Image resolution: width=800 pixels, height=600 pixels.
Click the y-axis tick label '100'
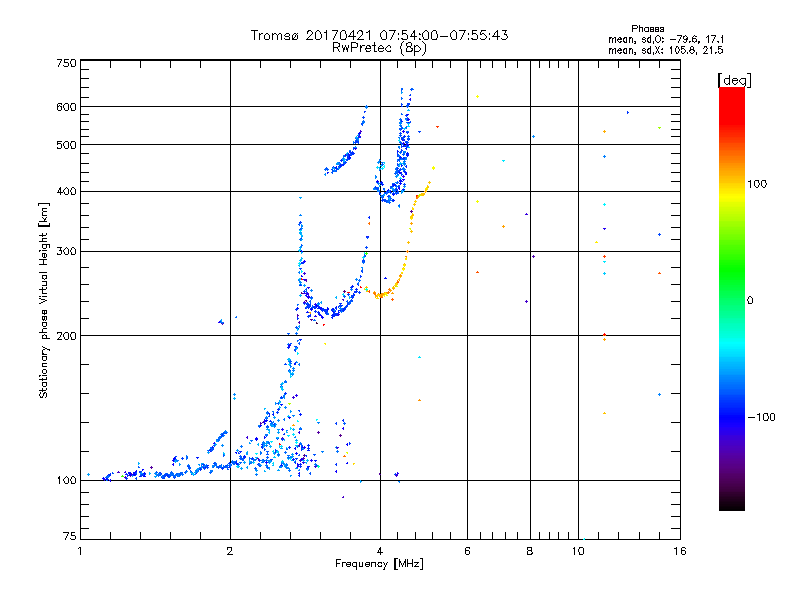pyautogui.click(x=66, y=480)
